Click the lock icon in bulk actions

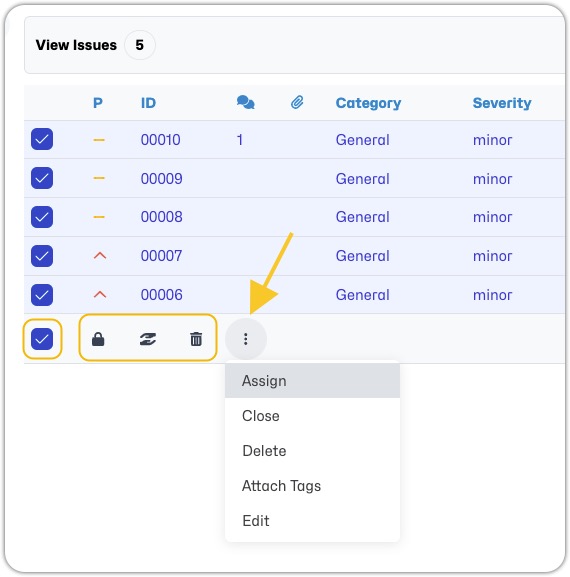coord(98,339)
